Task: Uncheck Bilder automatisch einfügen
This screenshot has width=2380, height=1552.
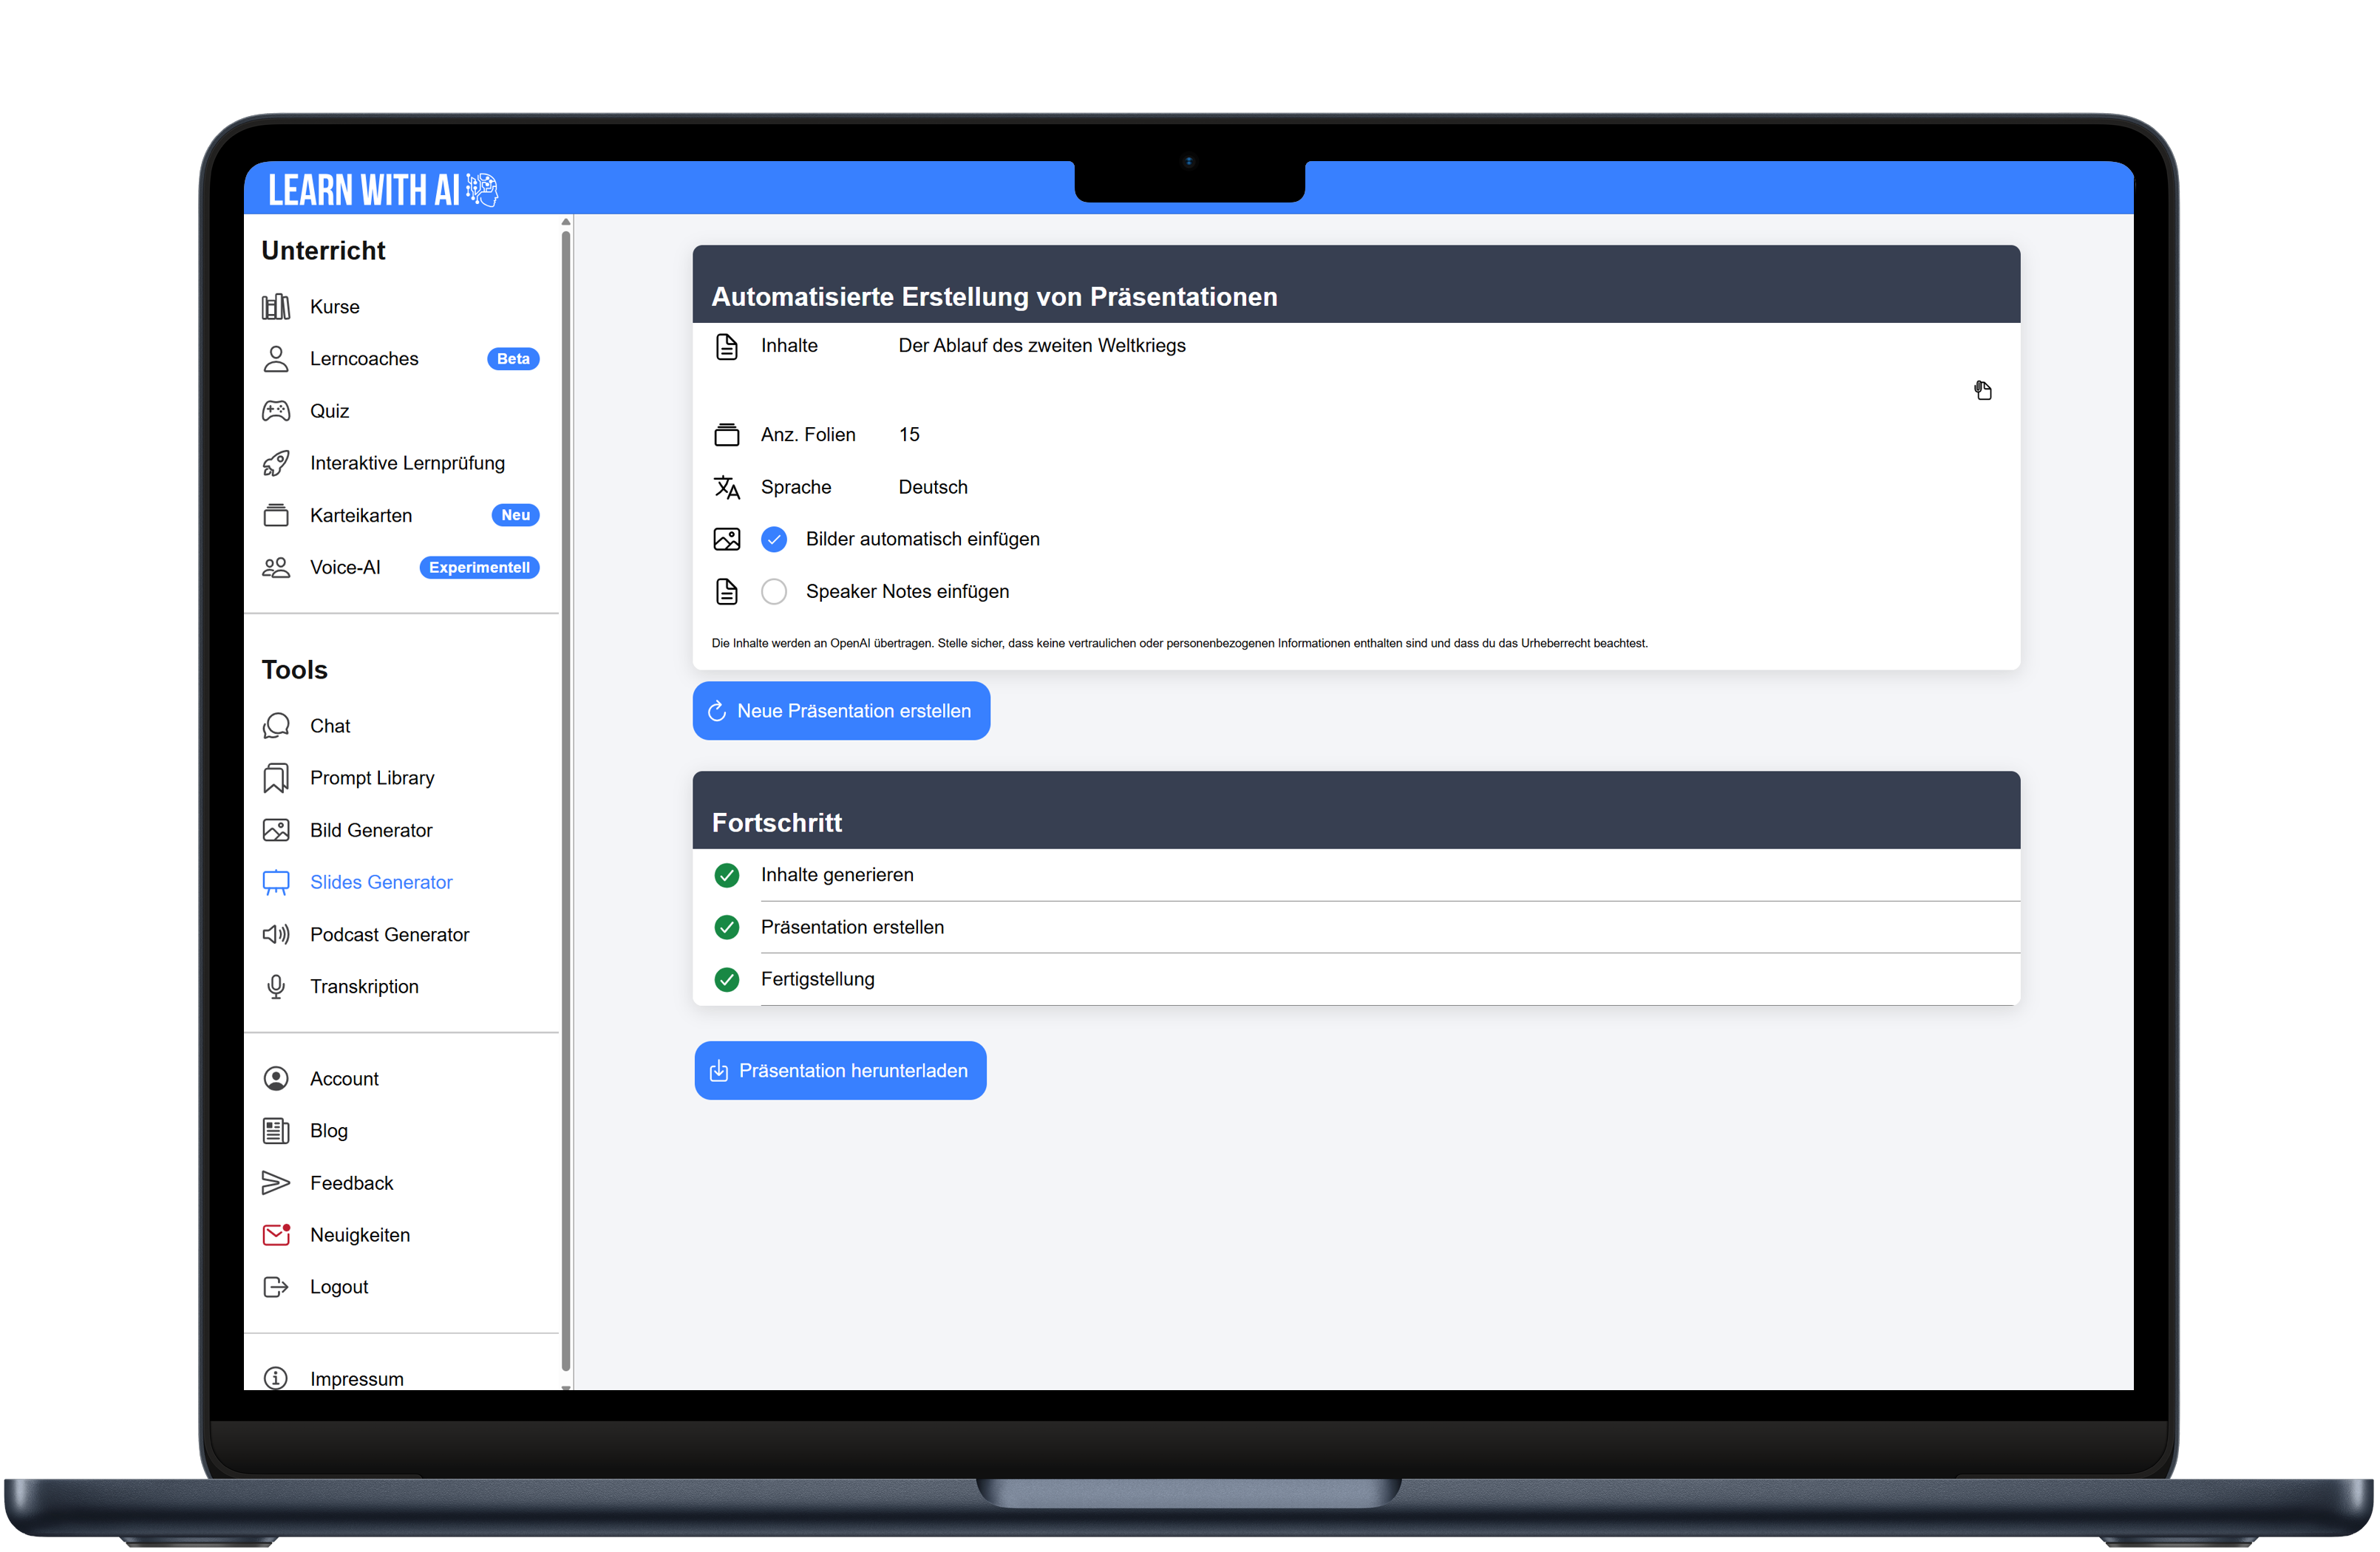Action: pos(774,540)
